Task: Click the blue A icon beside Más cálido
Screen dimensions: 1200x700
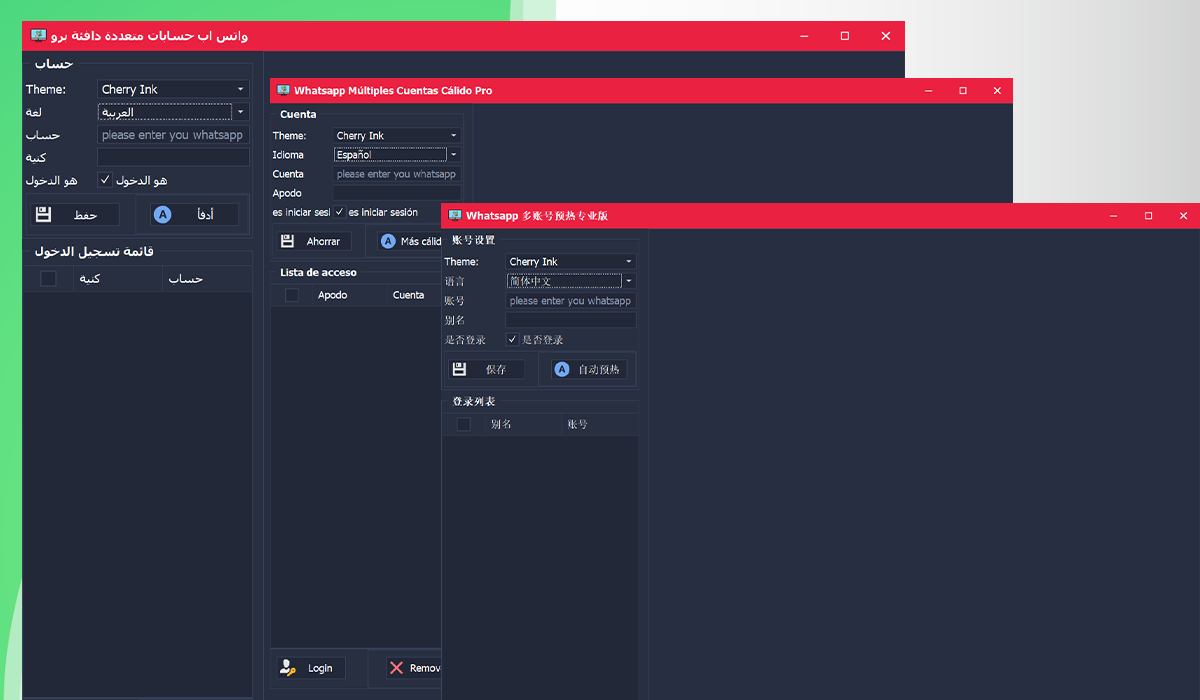Action: pyautogui.click(x=388, y=241)
